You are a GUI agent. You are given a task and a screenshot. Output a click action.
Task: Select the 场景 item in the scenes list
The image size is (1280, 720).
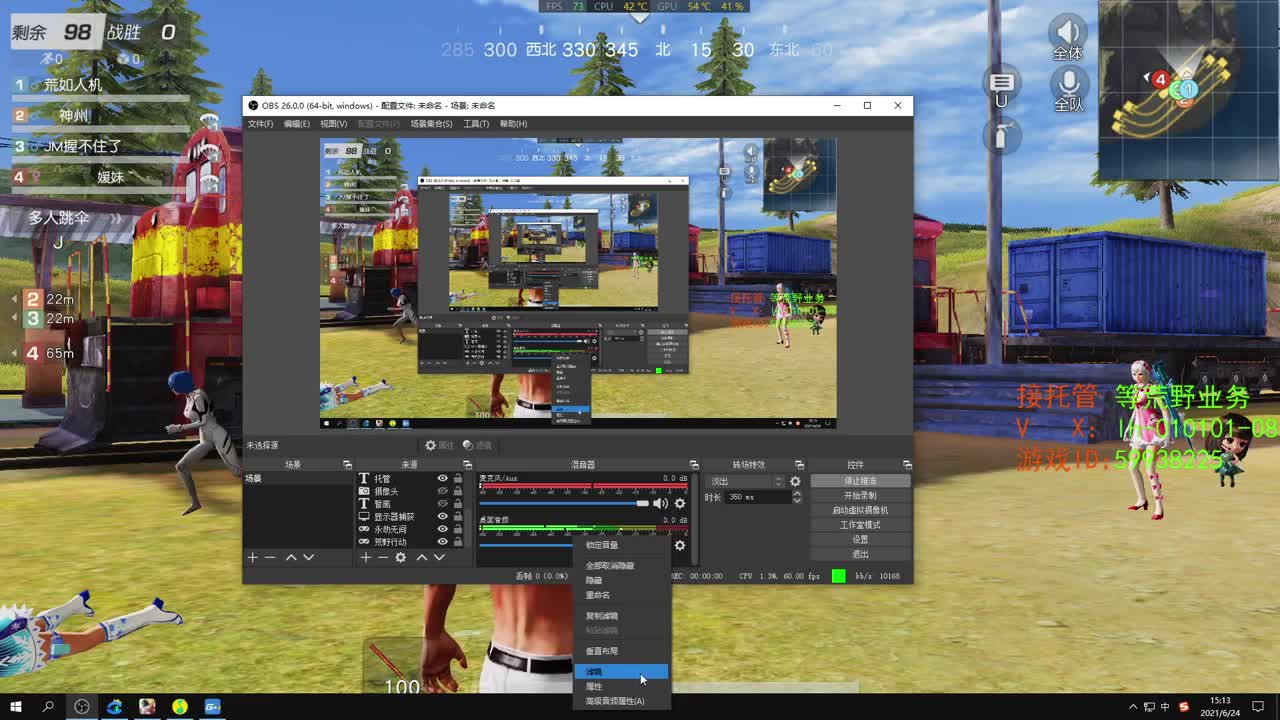[x=298, y=479]
